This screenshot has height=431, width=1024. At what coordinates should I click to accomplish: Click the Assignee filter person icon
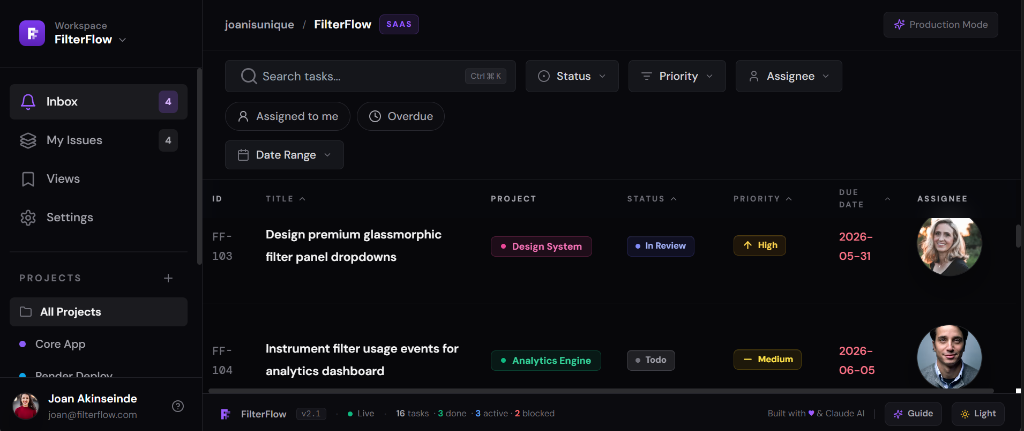(x=754, y=76)
